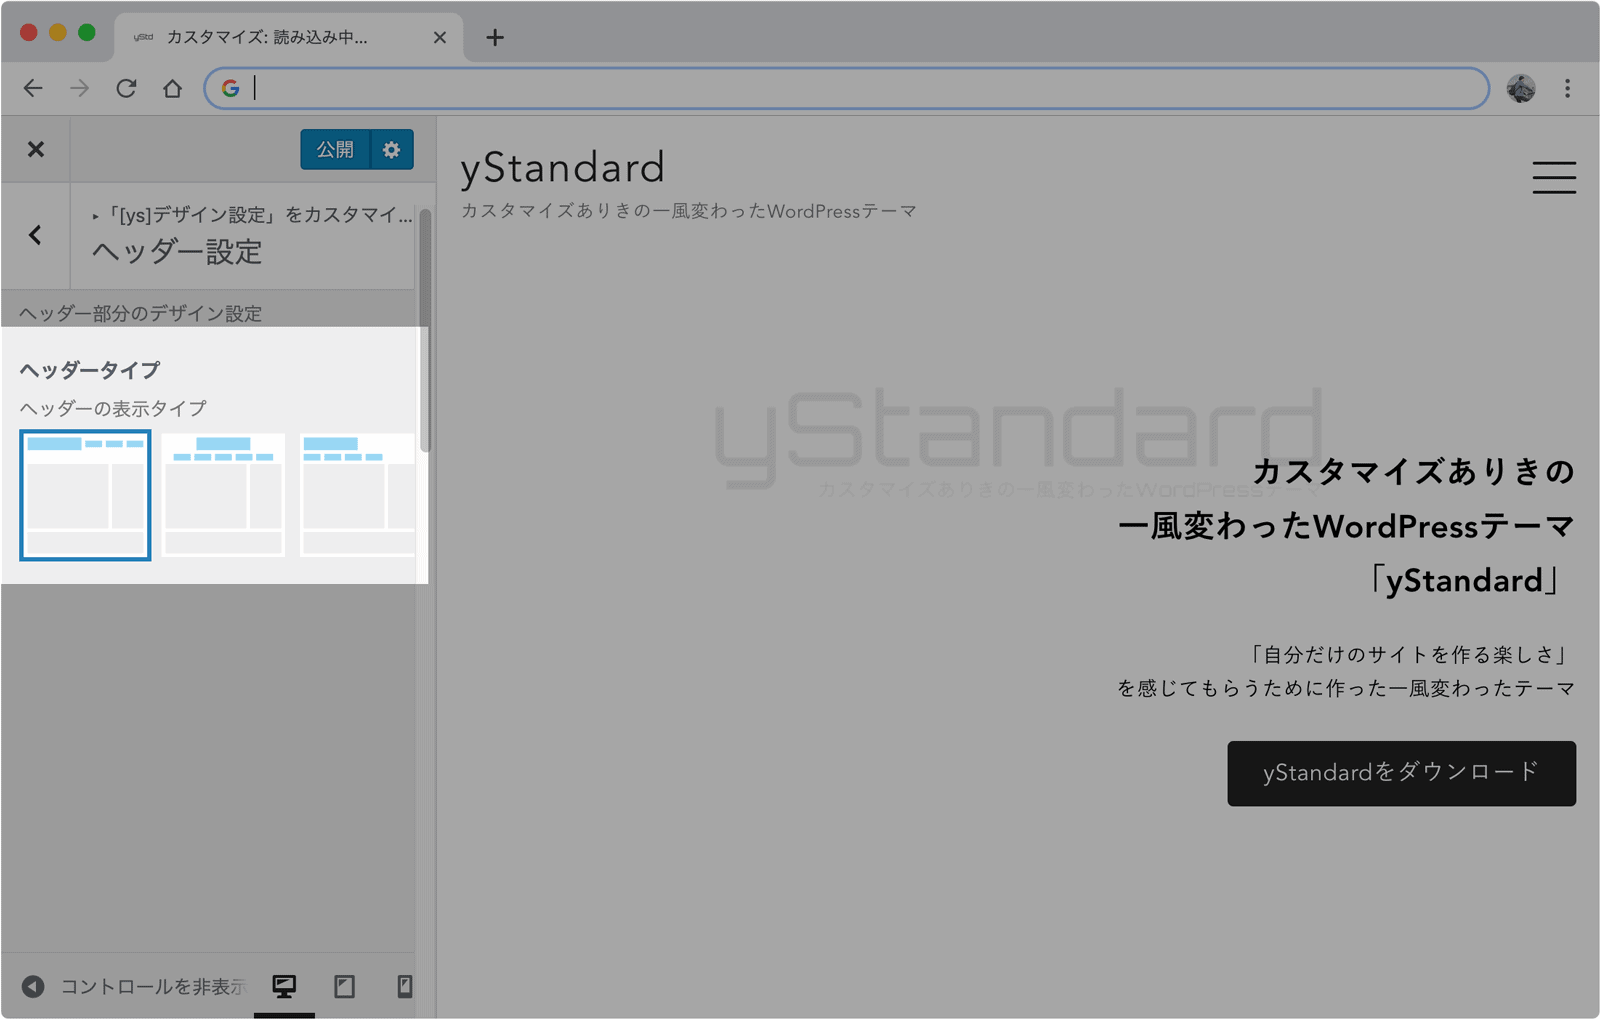Click the site tagline under yStandard

pos(688,211)
